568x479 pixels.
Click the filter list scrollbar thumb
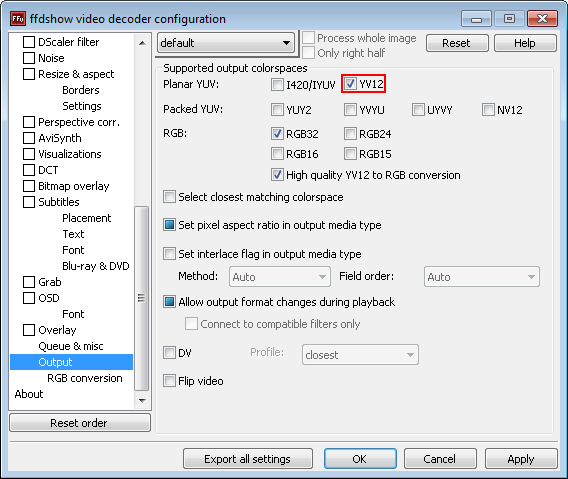pos(142,299)
